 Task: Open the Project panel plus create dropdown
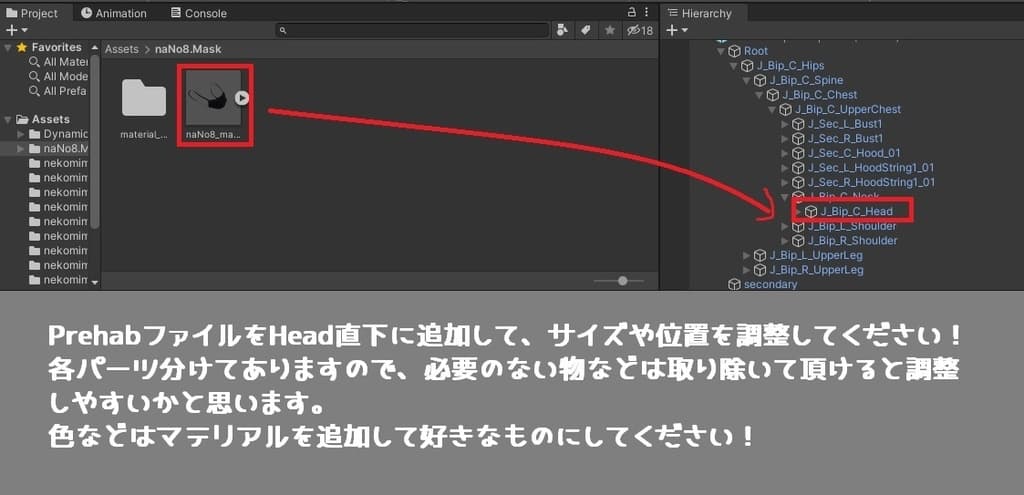tap(16, 30)
